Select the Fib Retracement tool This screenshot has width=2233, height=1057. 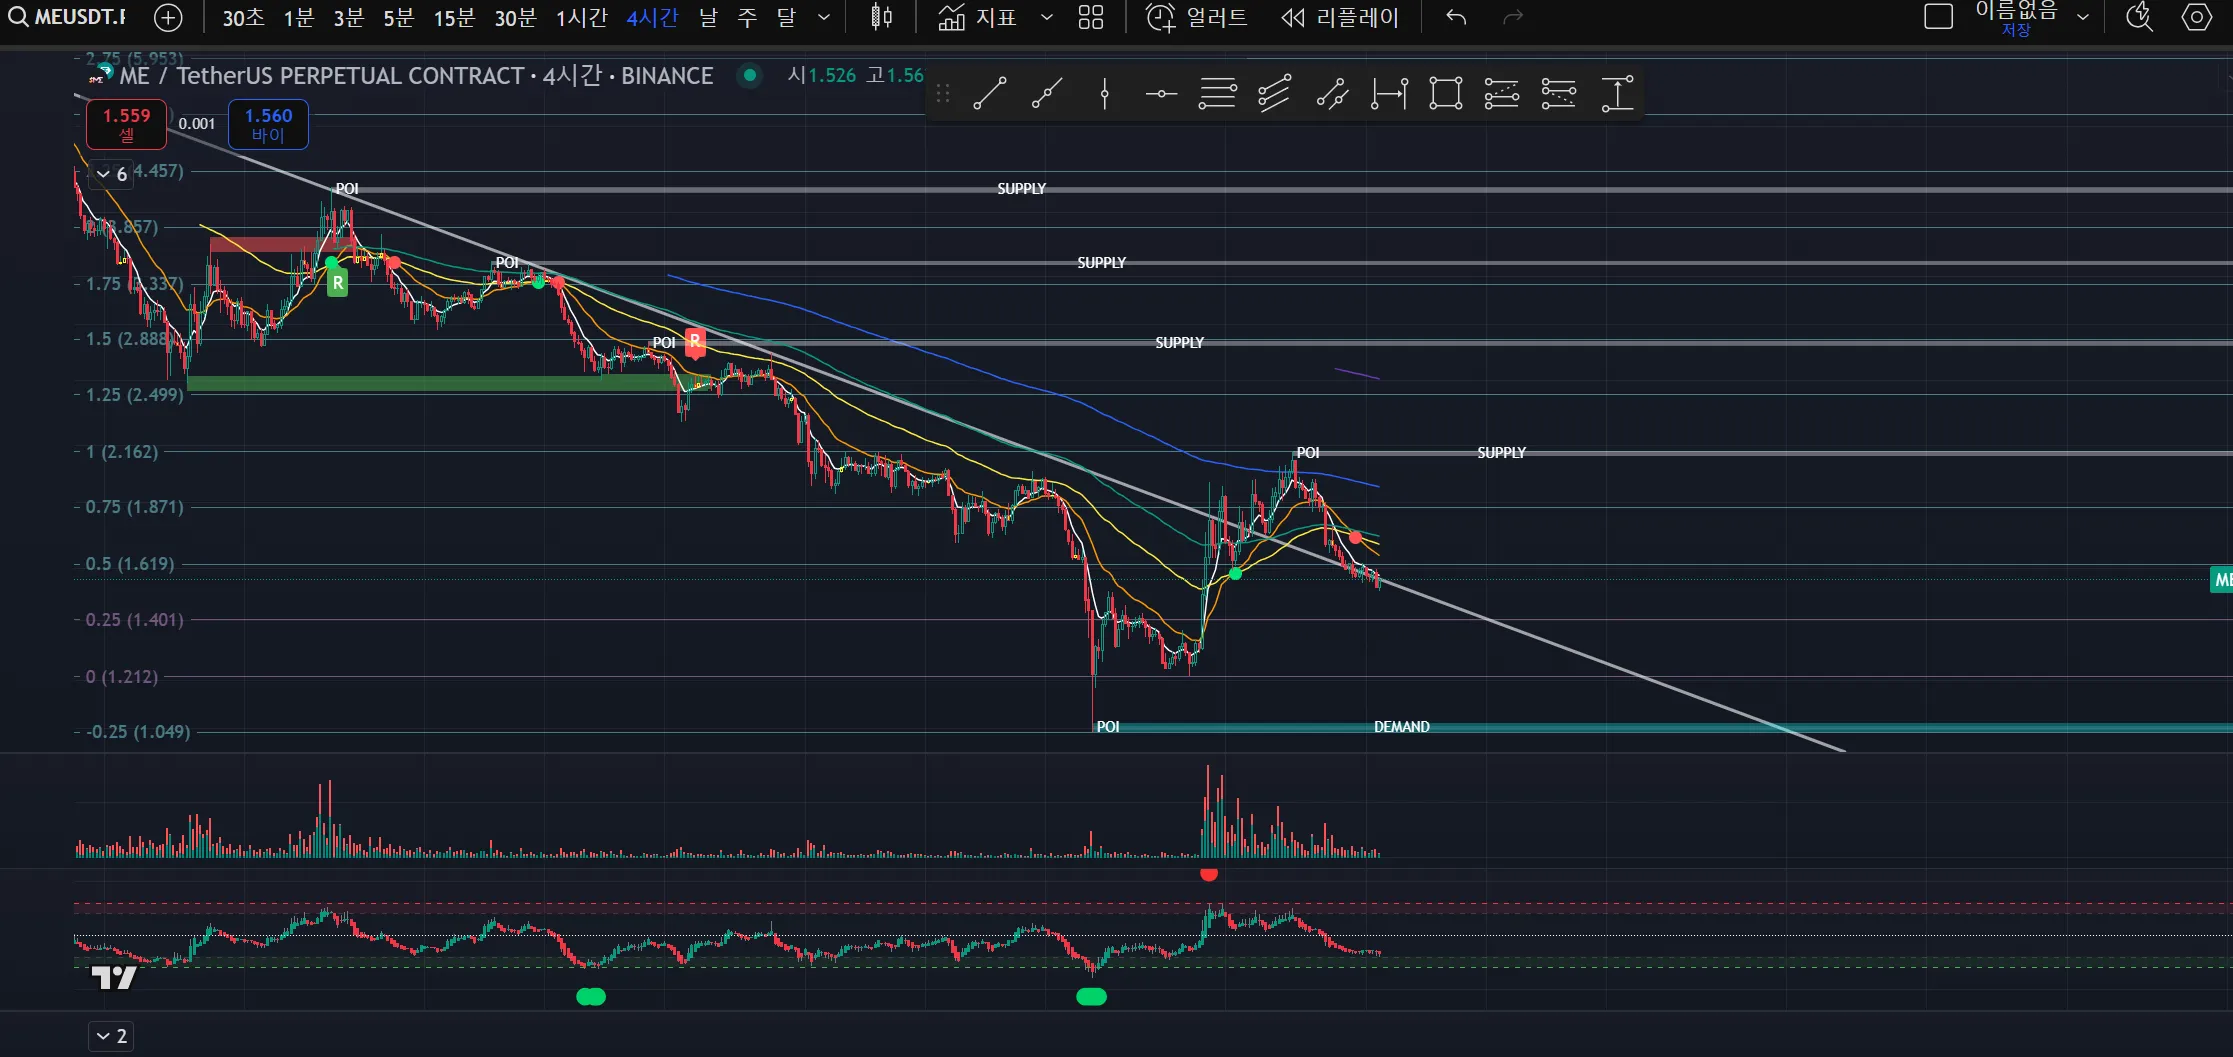click(x=1217, y=94)
